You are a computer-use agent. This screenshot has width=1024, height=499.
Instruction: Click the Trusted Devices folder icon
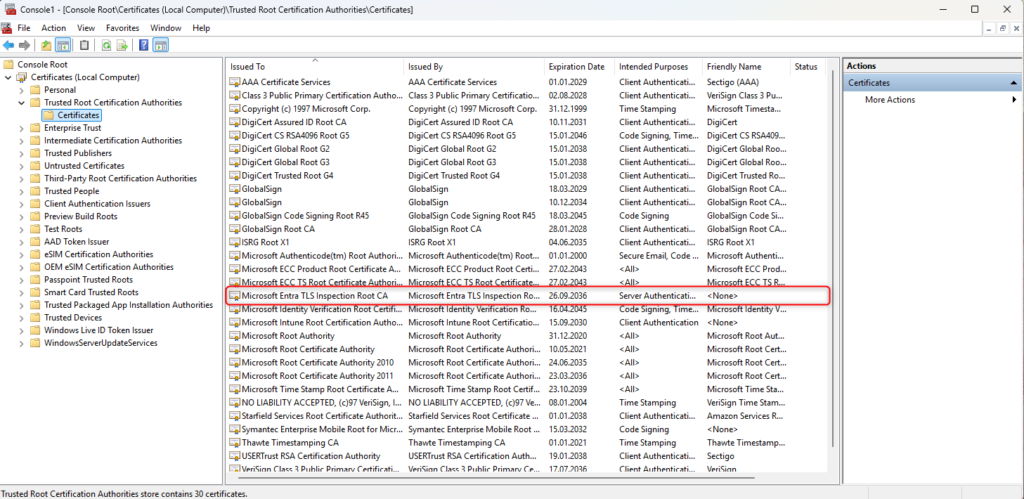pyautogui.click(x=35, y=317)
